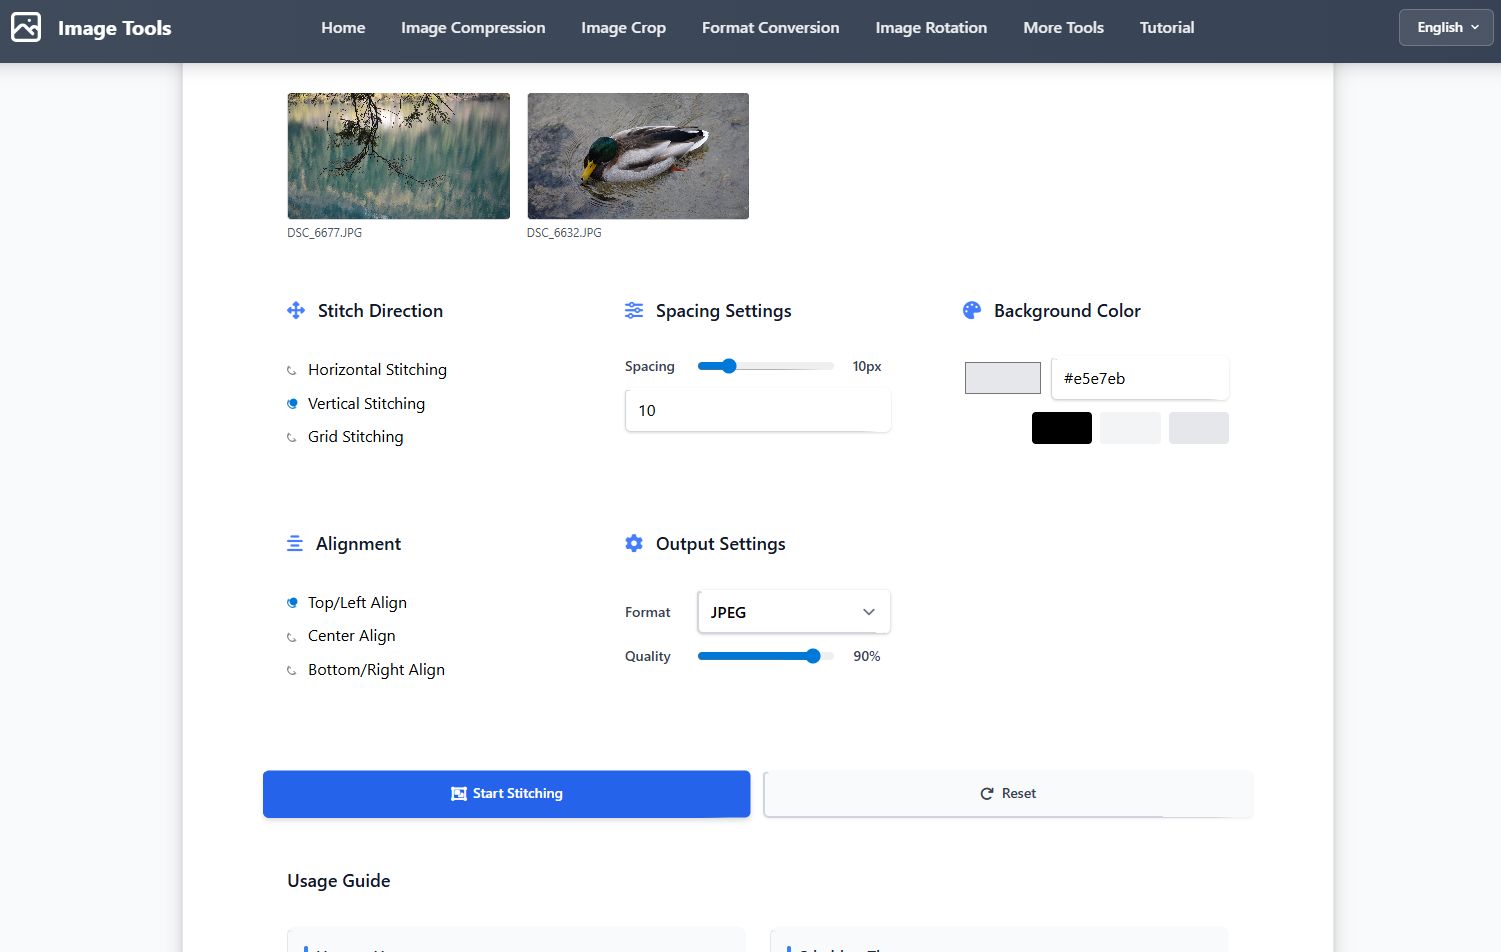Select Top/Left Align radio option

coord(292,603)
